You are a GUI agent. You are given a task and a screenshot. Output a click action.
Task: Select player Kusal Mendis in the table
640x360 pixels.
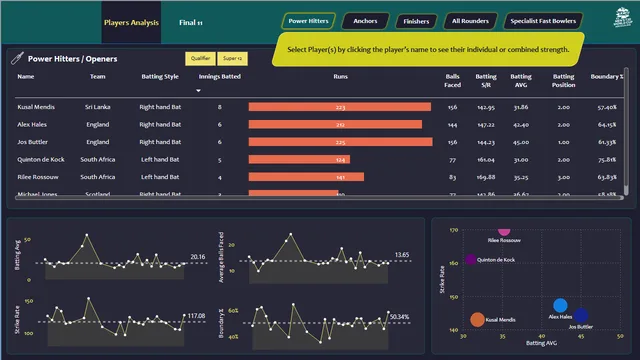pyautogui.click(x=36, y=107)
